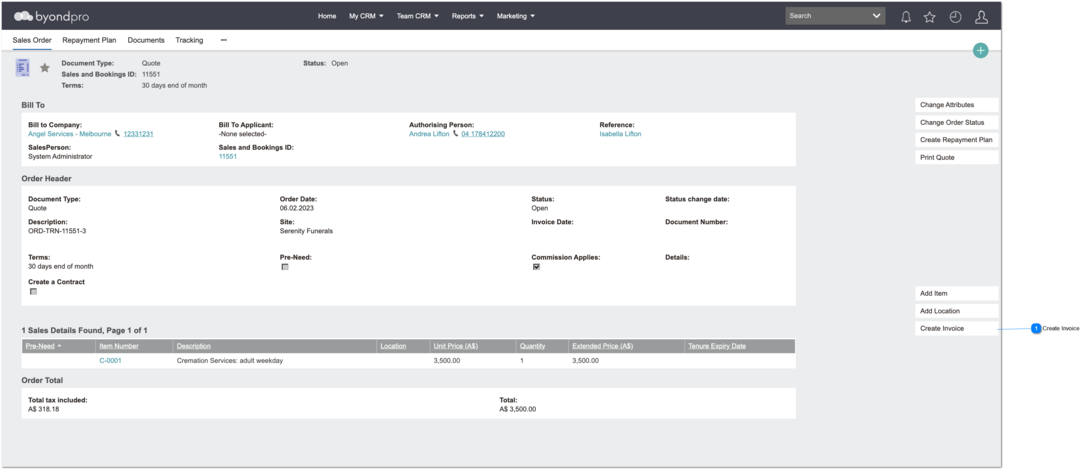Click the byondpro logo
This screenshot has width=1085, height=470.
pyautogui.click(x=51, y=16)
